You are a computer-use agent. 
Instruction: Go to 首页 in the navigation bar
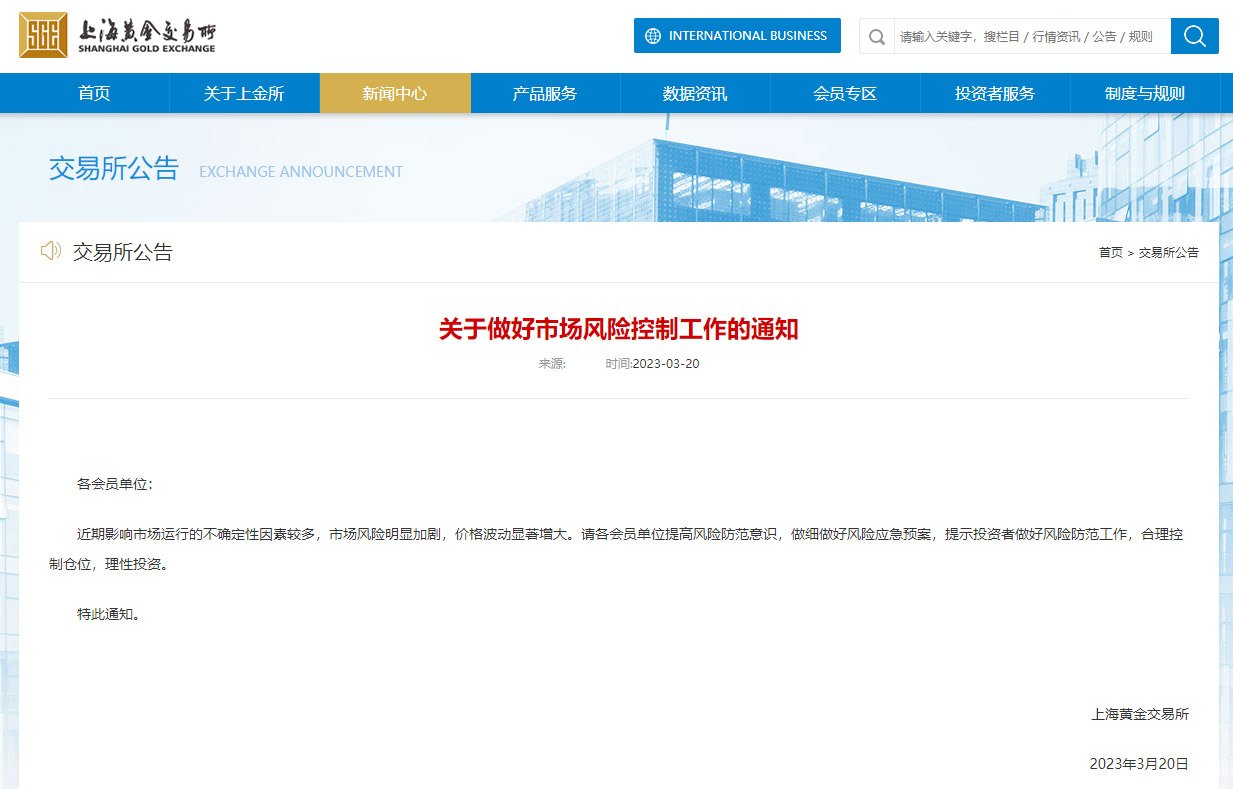coord(94,93)
